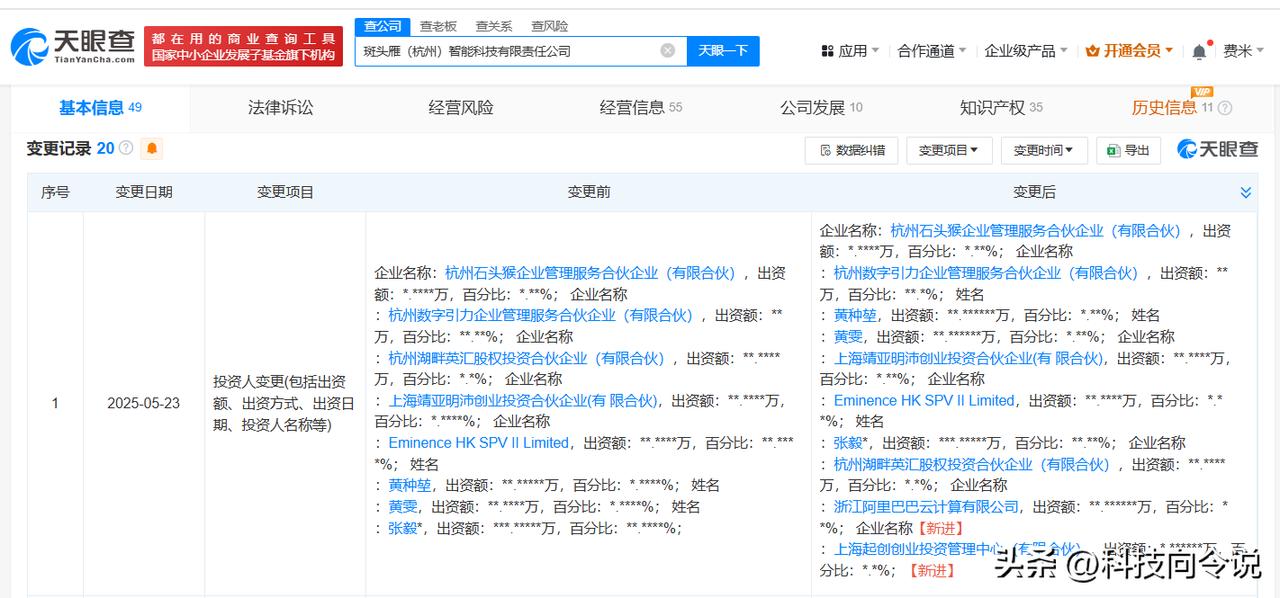Open the 变更时间 filter dropdown

click(x=1043, y=150)
